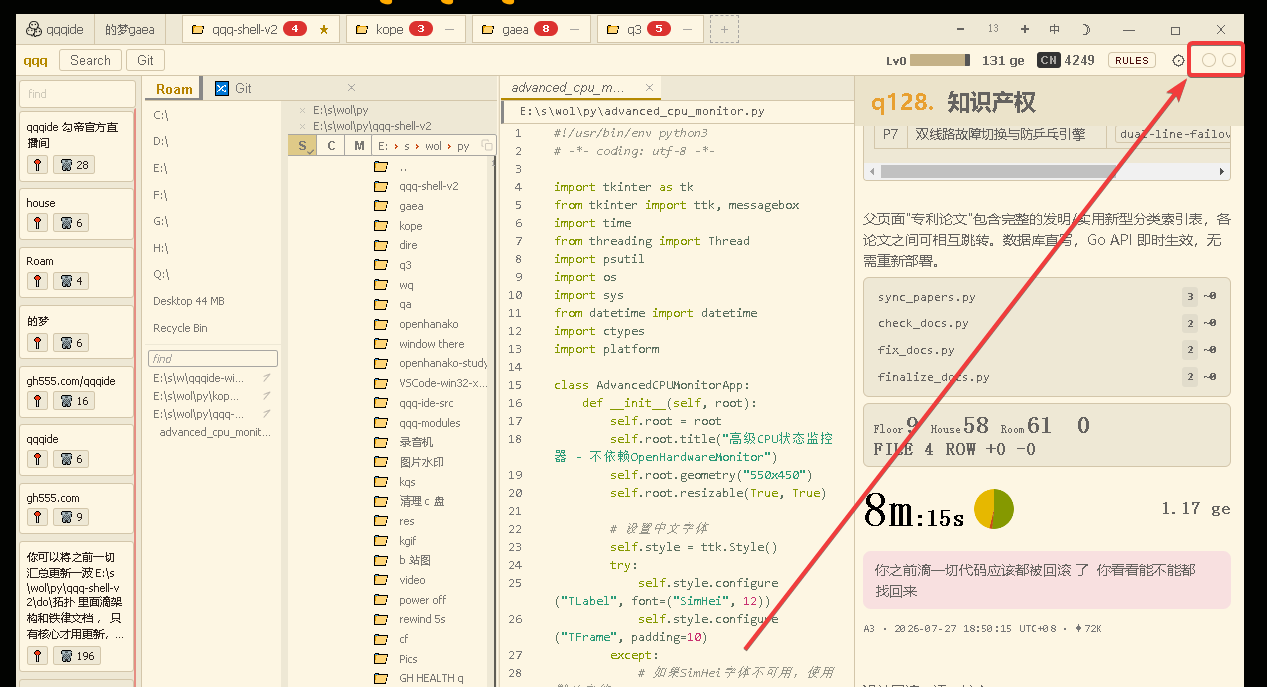The width and height of the screenshot is (1267, 687).
Task: Click the 'wol' breadcrumb segment
Action: [x=433, y=146]
